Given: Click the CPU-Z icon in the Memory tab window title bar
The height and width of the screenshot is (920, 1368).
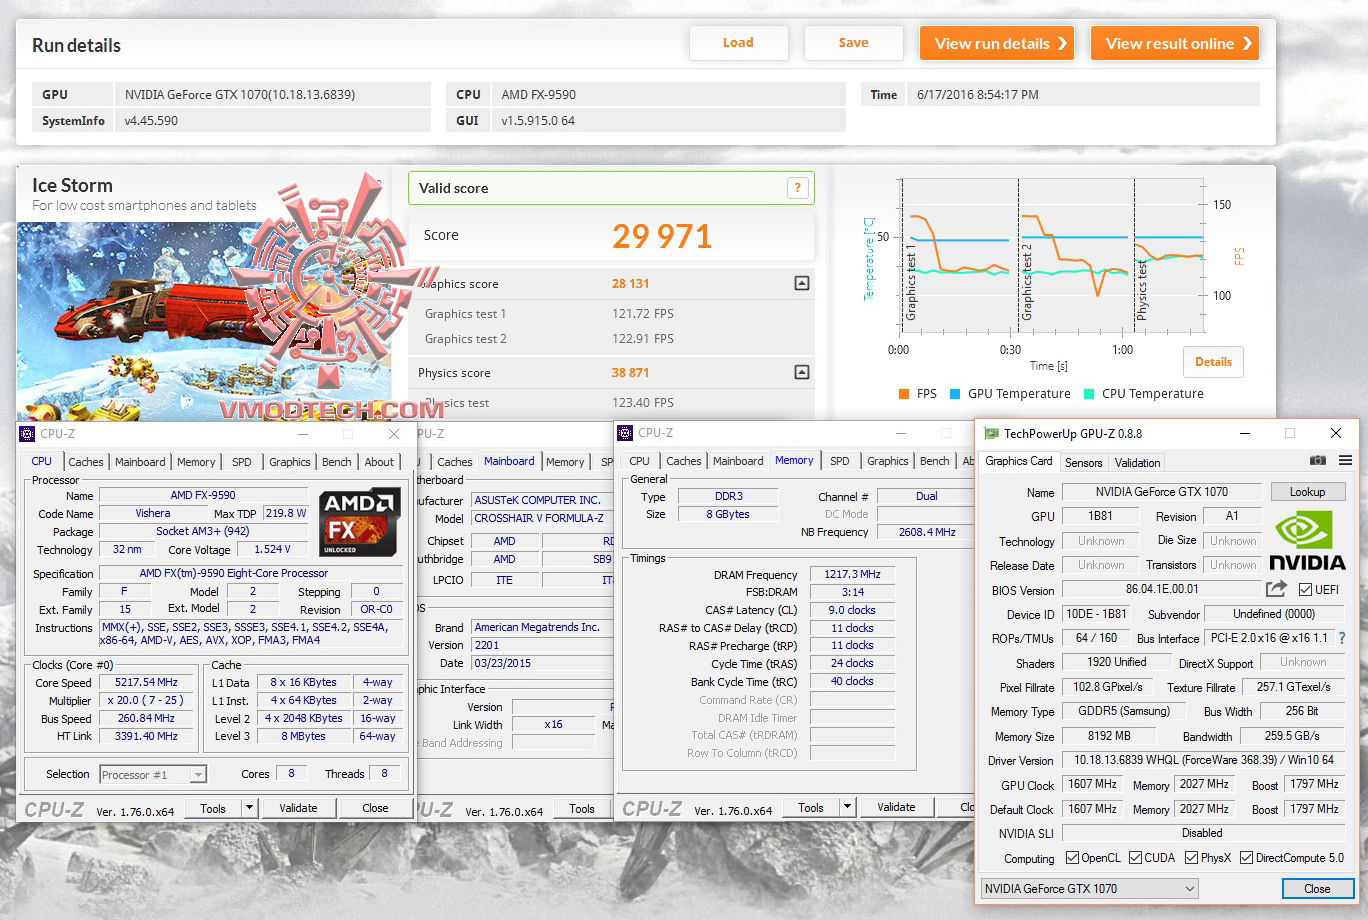Looking at the screenshot, I should point(625,433).
